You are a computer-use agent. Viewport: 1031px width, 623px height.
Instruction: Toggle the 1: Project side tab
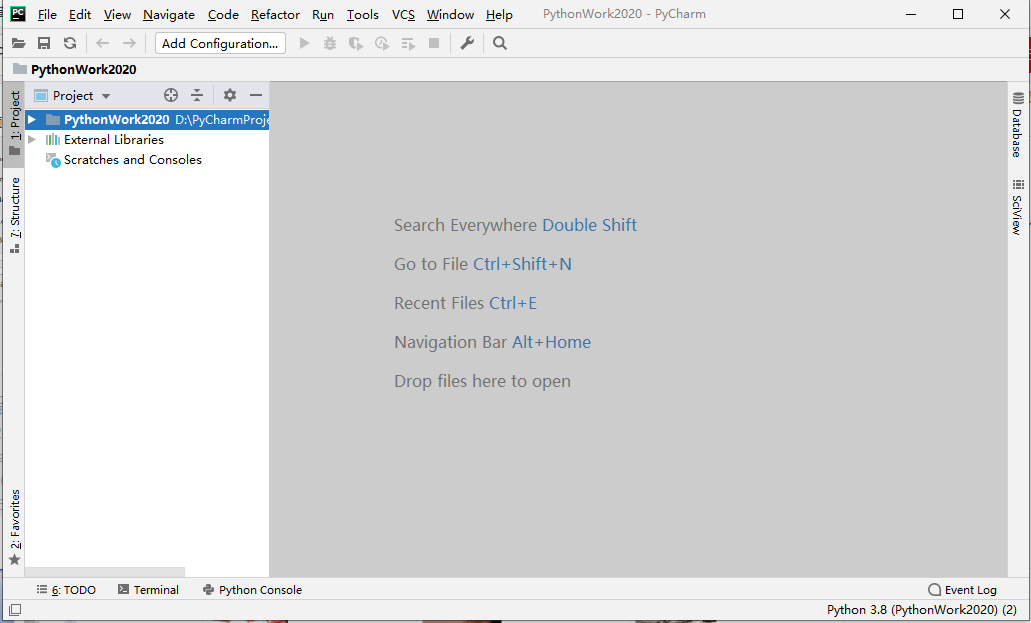[14, 123]
